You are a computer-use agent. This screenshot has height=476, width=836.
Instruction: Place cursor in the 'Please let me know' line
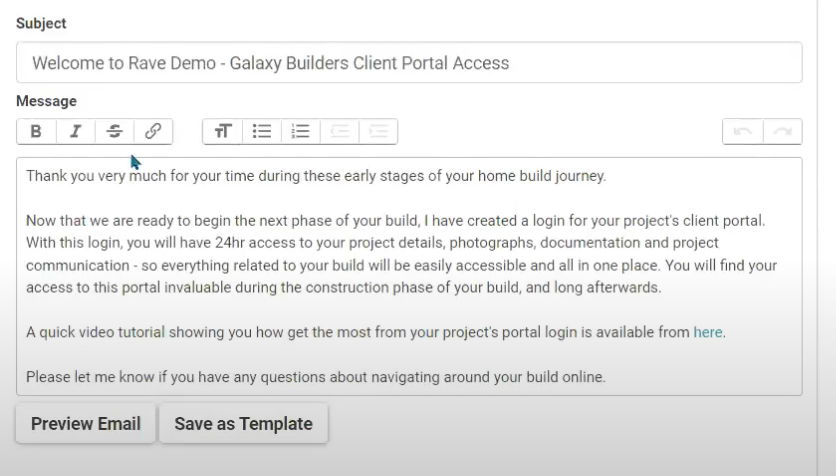[316, 377]
